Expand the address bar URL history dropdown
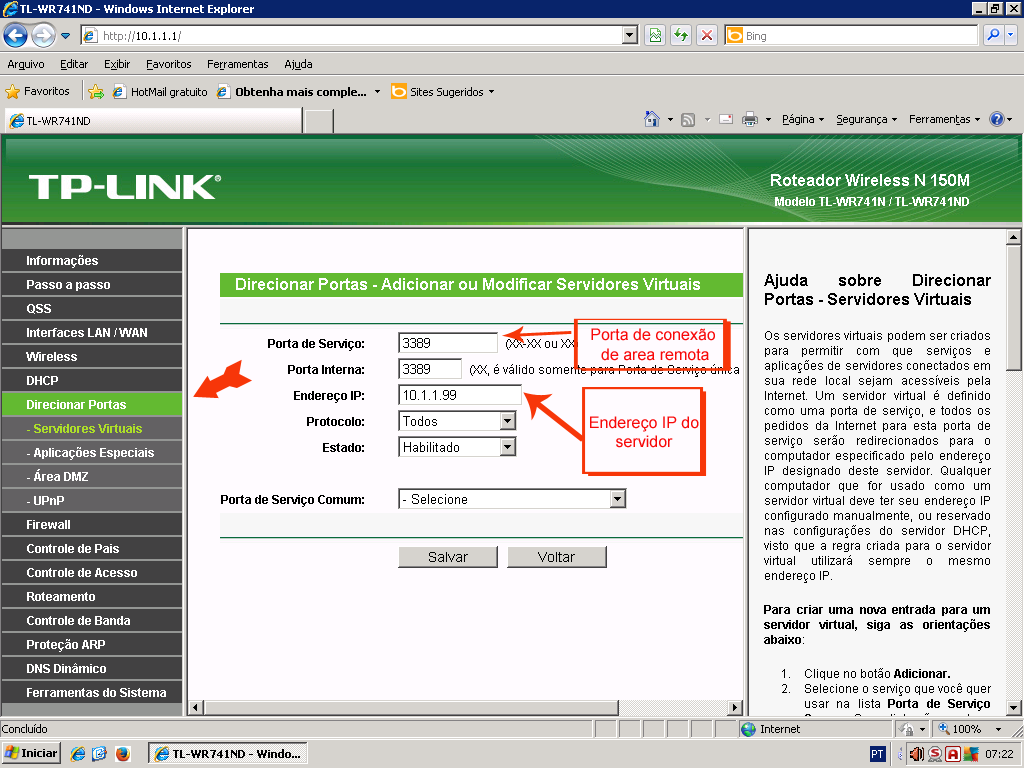The height and width of the screenshot is (768, 1024). (x=630, y=35)
